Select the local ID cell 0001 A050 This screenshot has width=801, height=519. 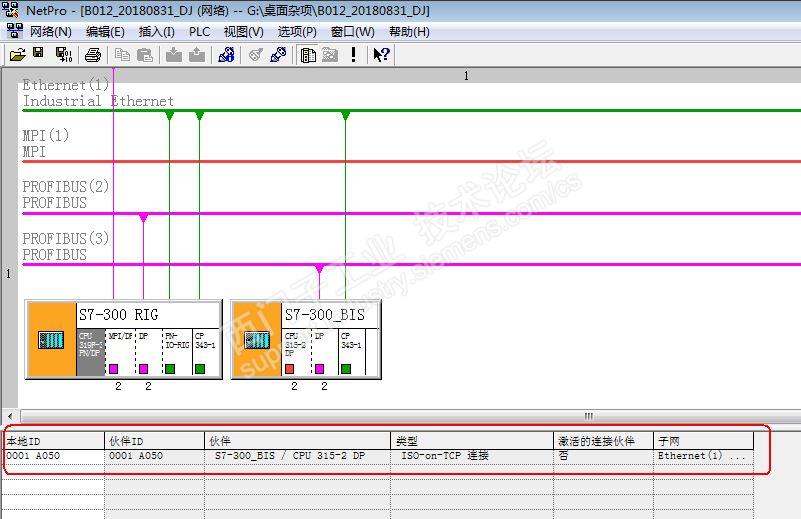pyautogui.click(x=53, y=456)
